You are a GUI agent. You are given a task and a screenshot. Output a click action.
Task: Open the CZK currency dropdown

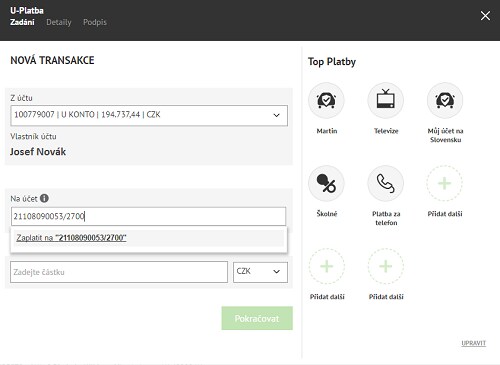pos(260,272)
